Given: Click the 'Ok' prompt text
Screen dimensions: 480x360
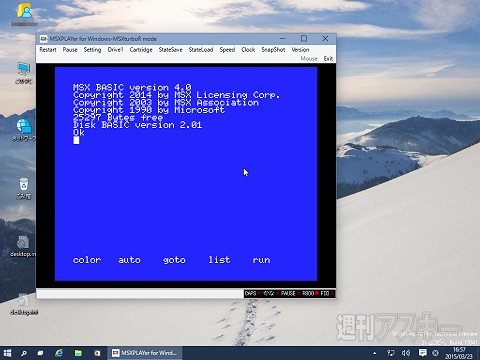Looking at the screenshot, I should (79, 133).
